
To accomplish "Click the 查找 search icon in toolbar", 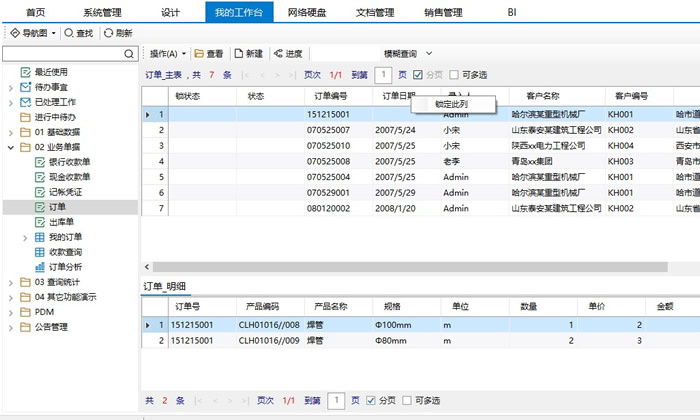I will pos(68,33).
